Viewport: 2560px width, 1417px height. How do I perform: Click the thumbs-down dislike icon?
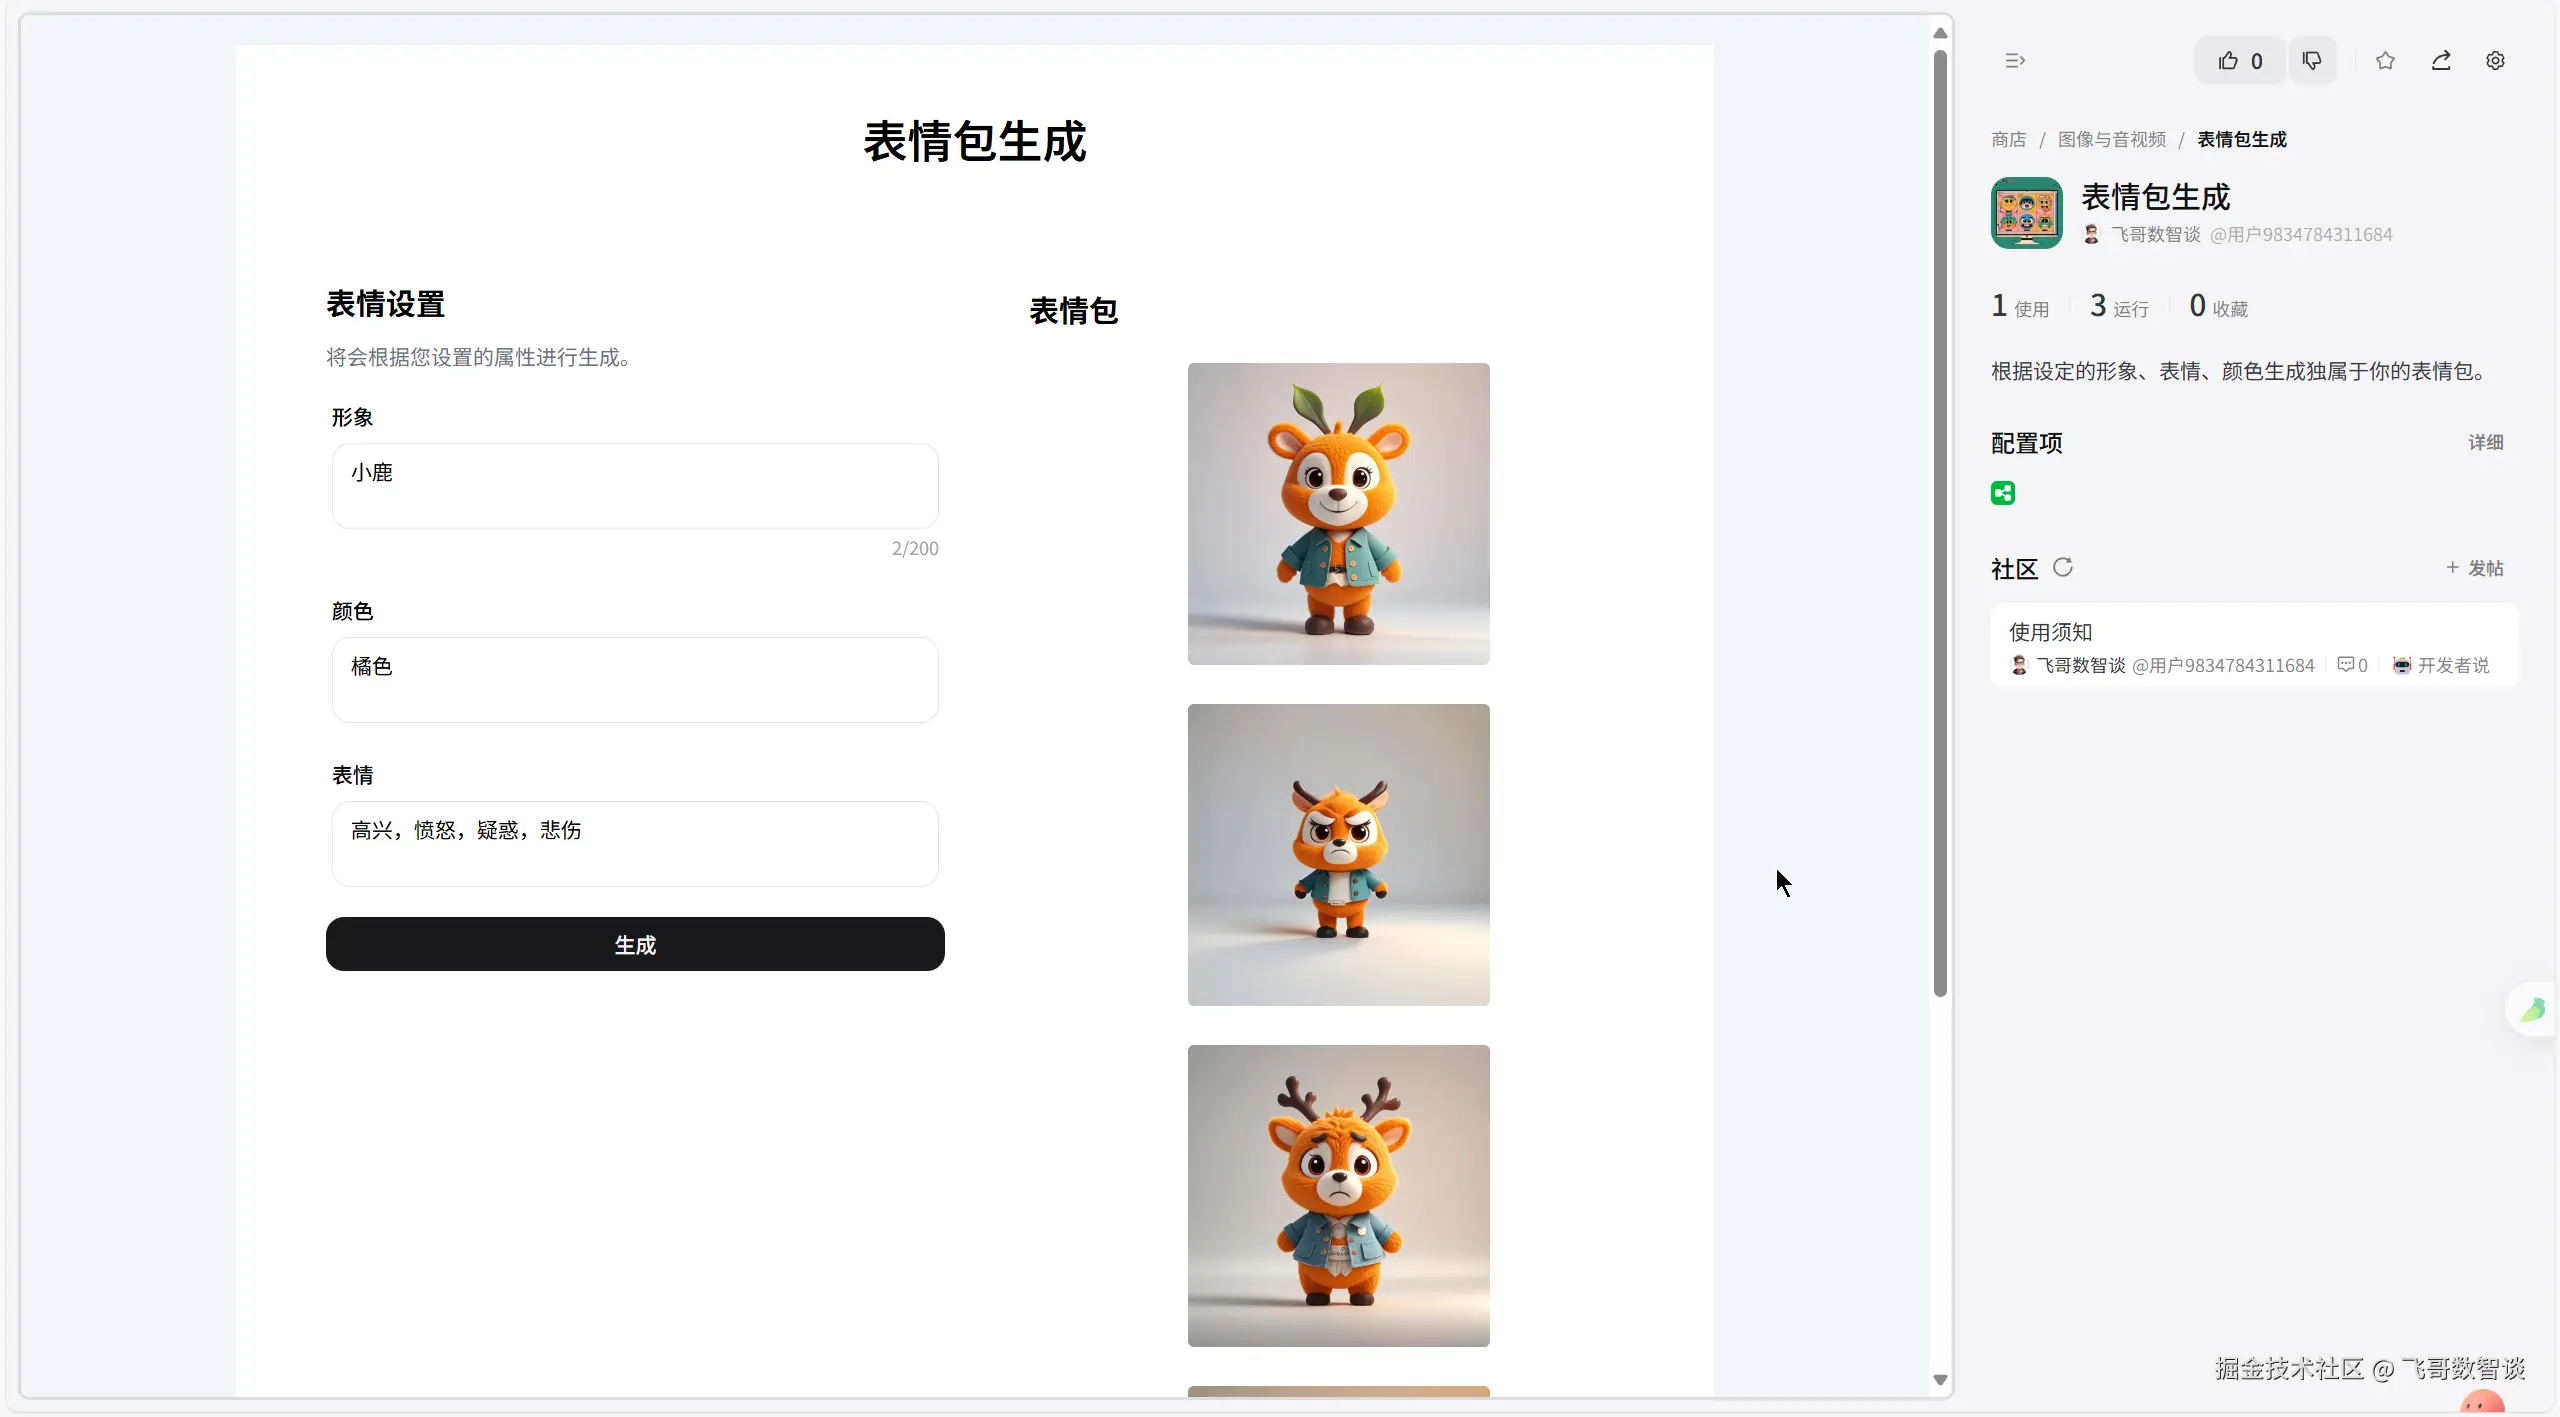click(x=2312, y=61)
